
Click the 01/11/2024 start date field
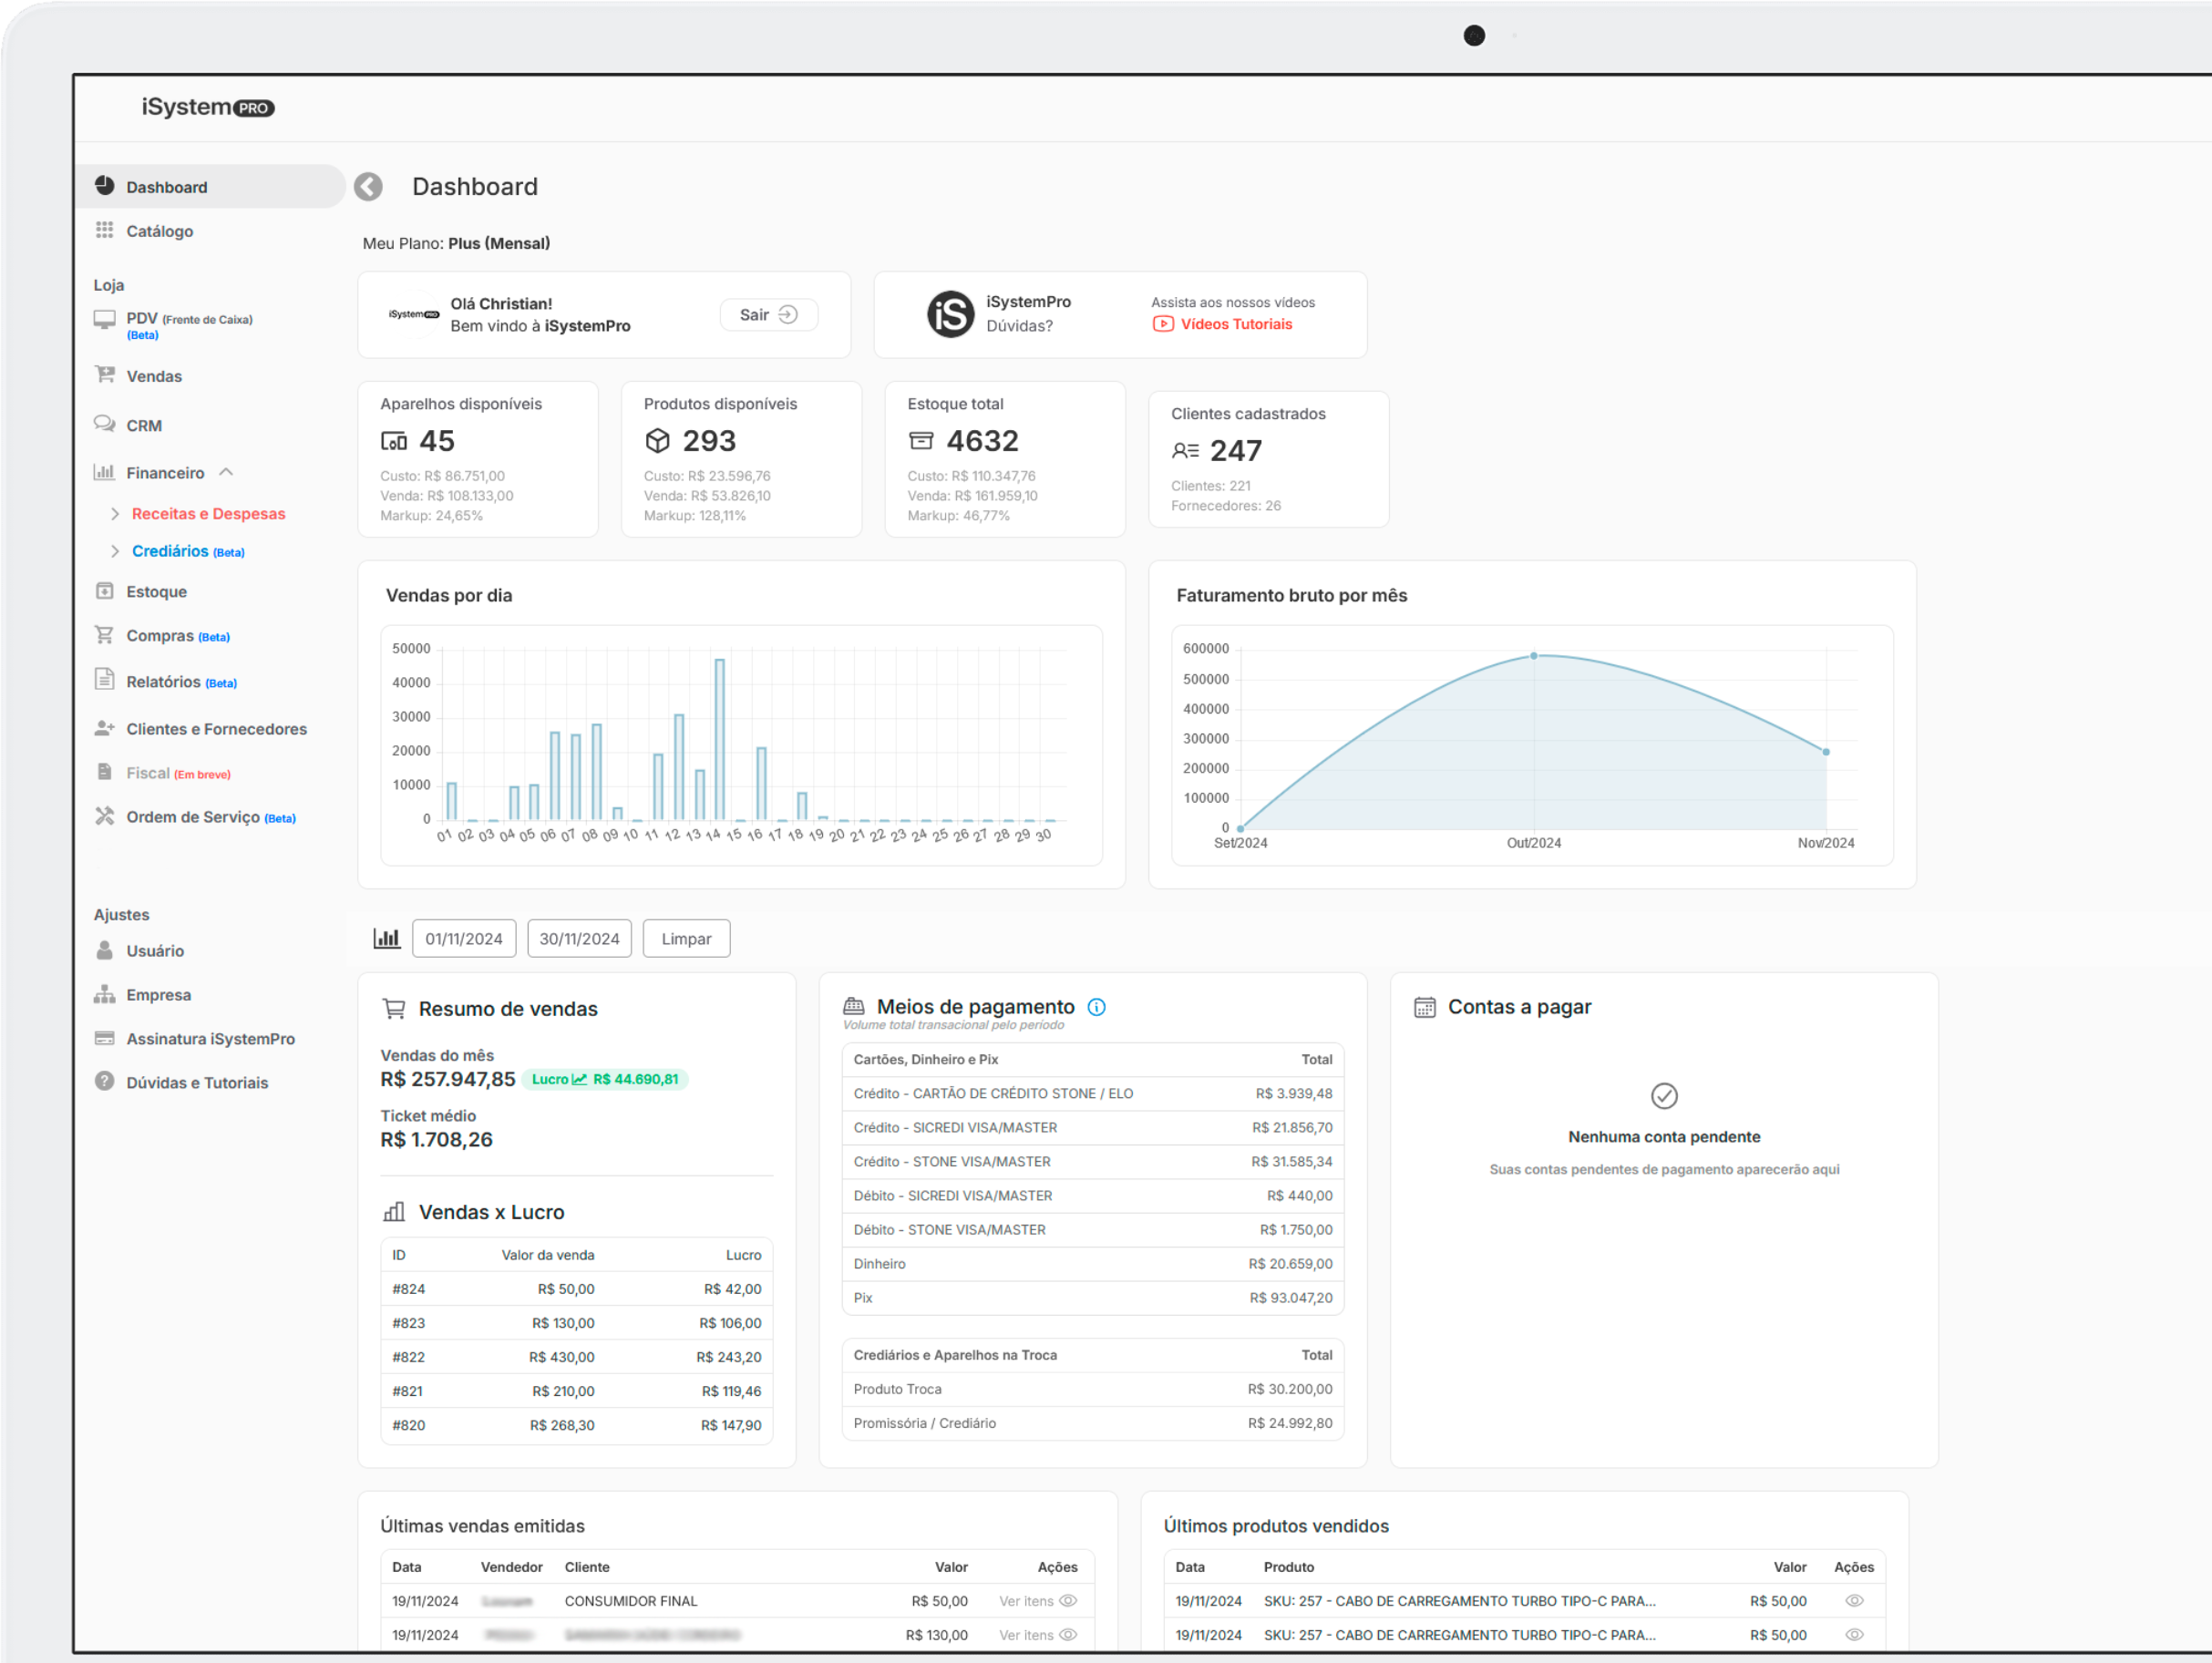point(464,938)
